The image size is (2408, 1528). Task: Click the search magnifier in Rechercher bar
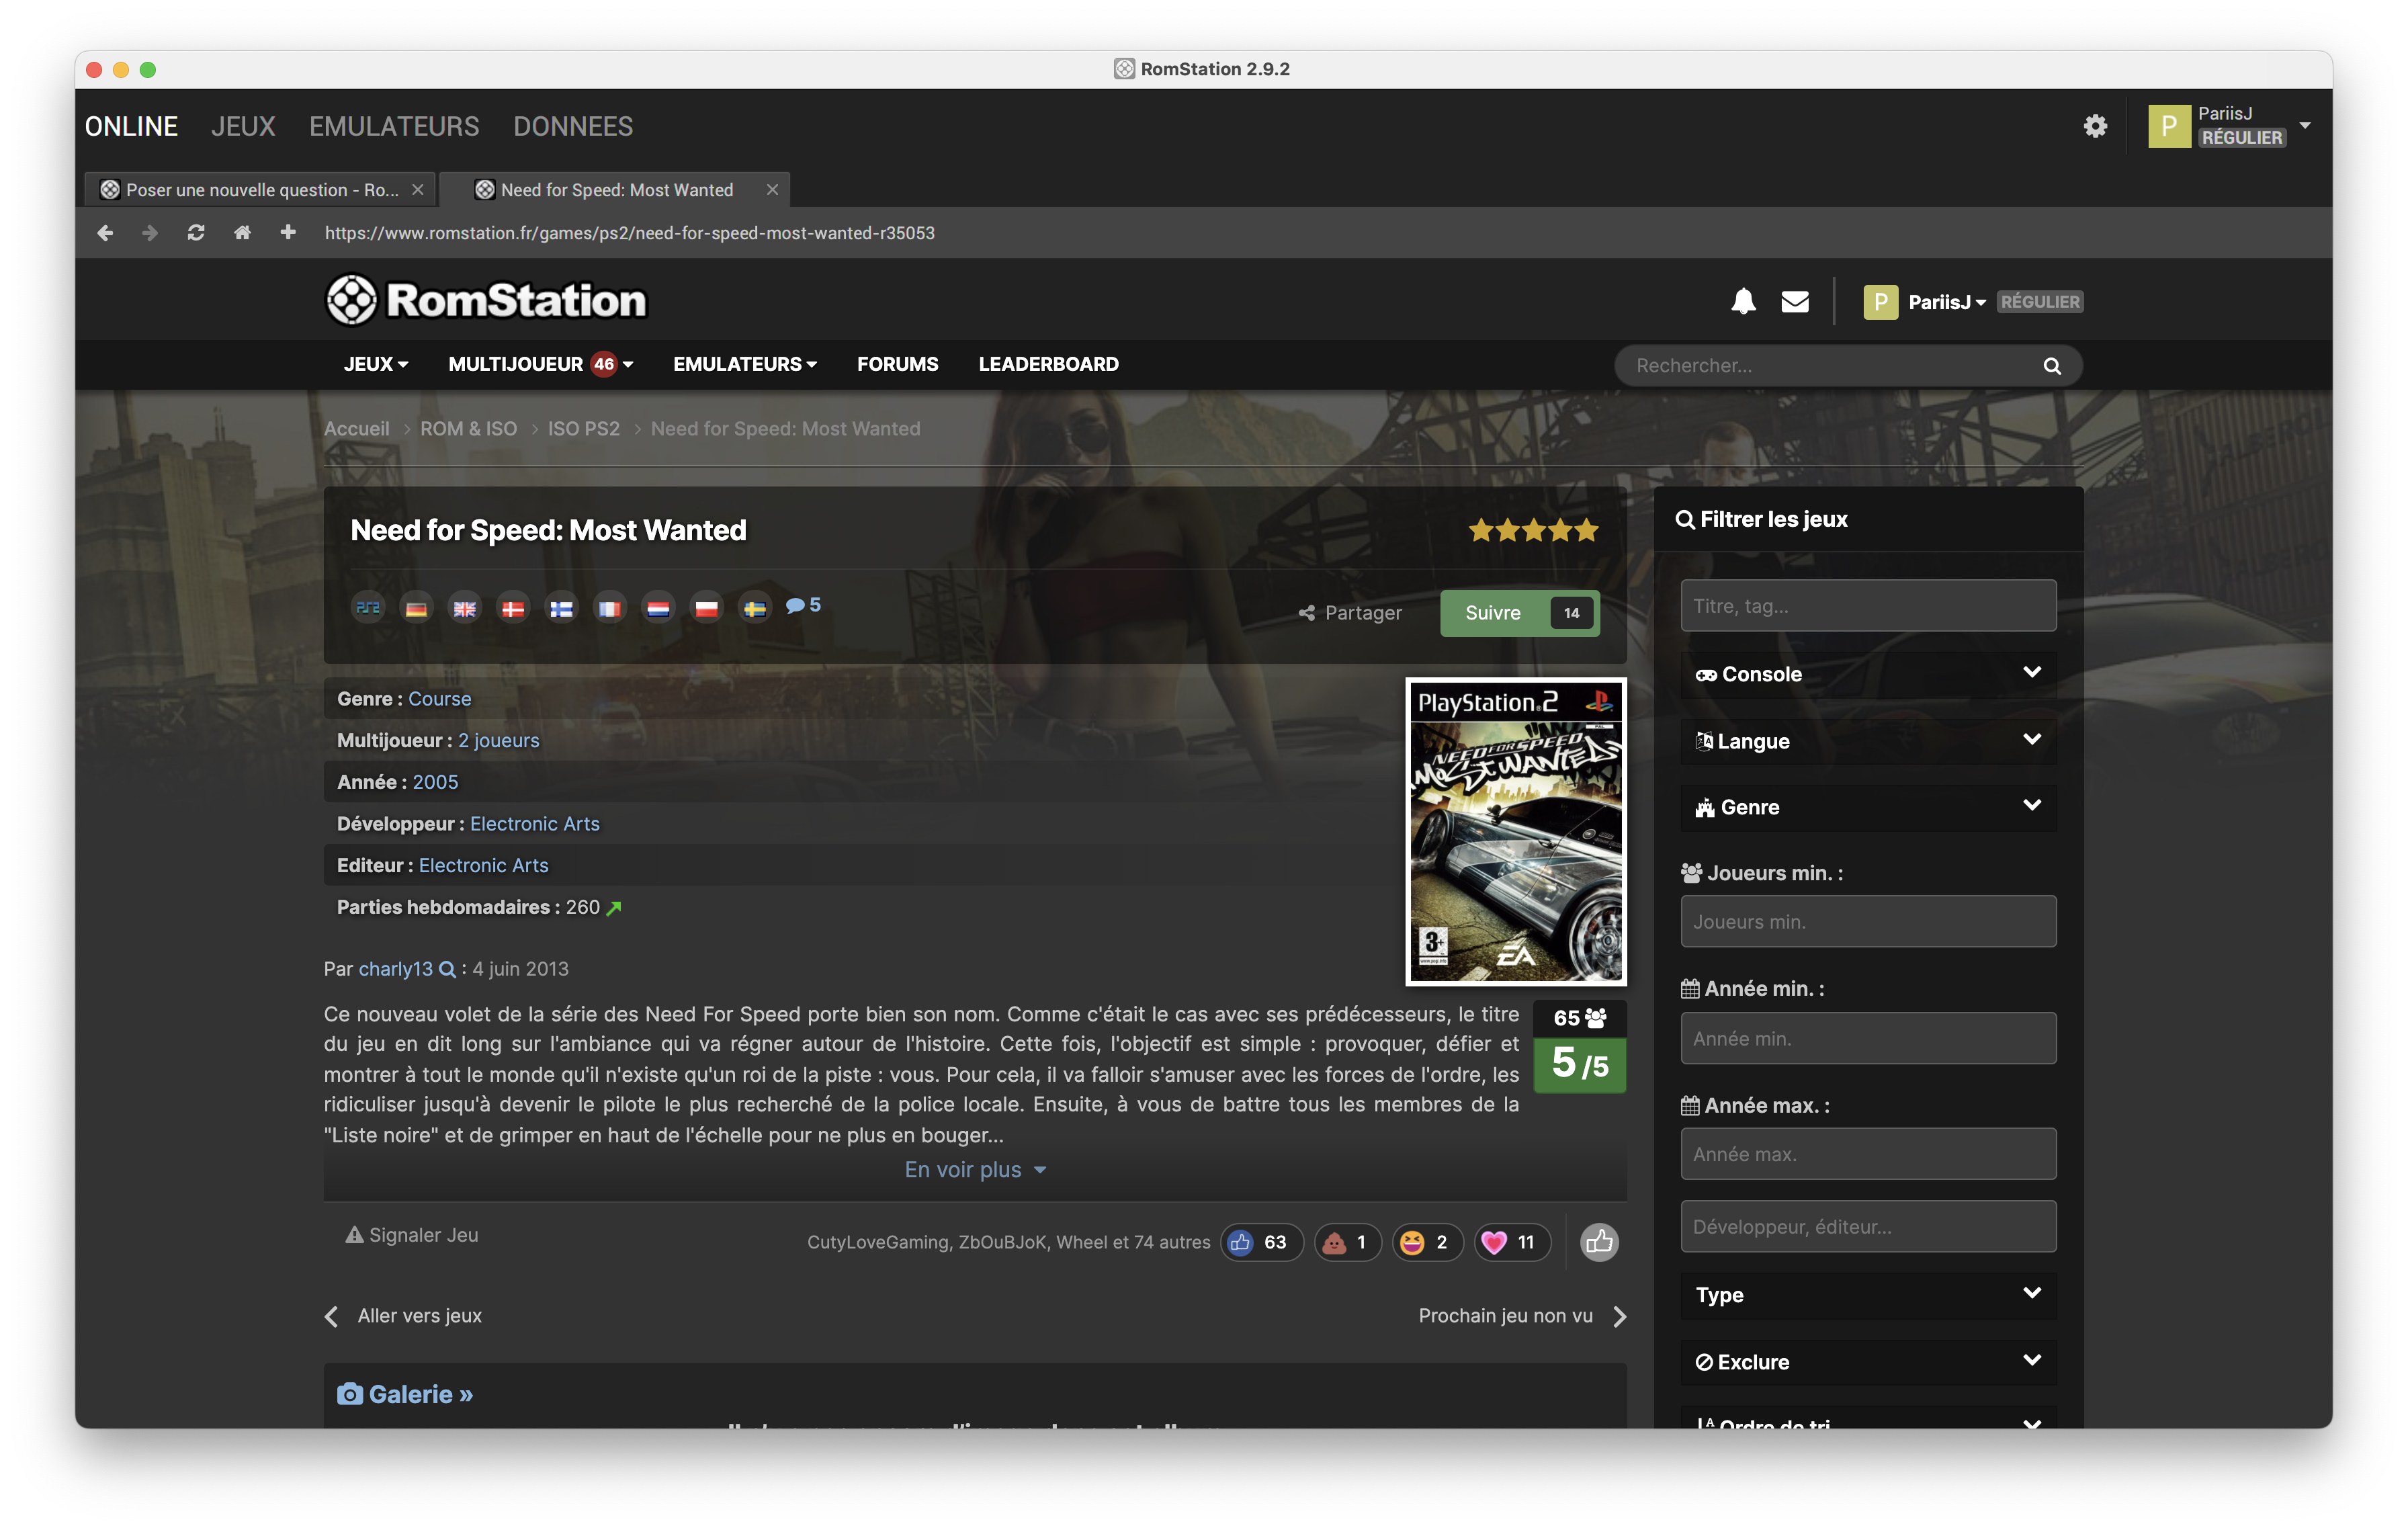pyautogui.click(x=2051, y=366)
